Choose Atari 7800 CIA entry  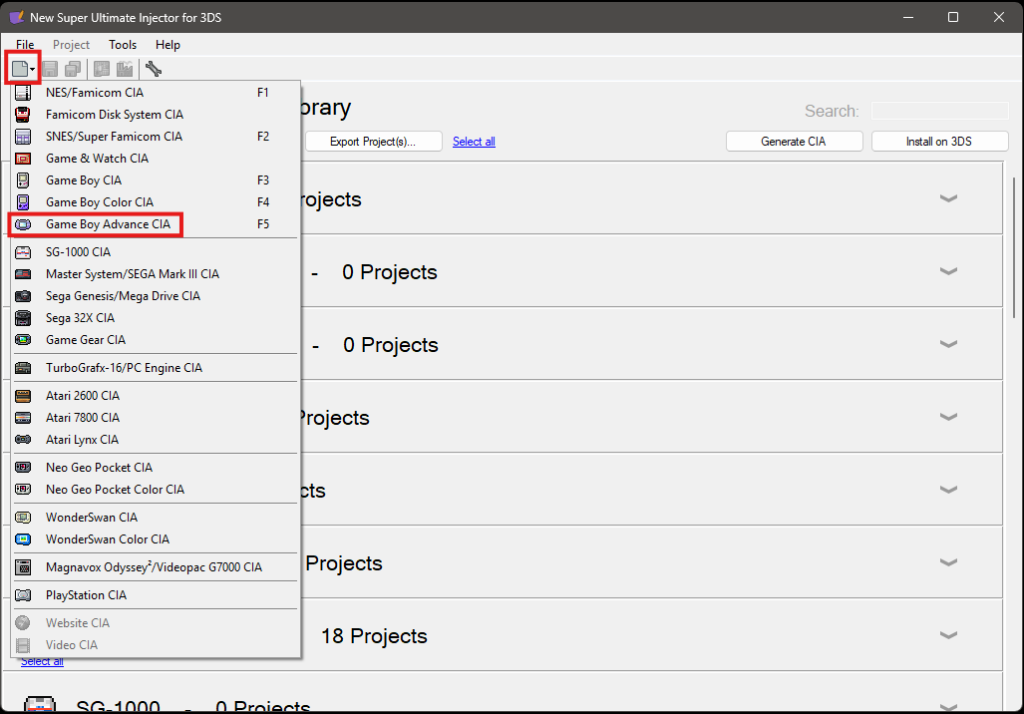coord(155,417)
